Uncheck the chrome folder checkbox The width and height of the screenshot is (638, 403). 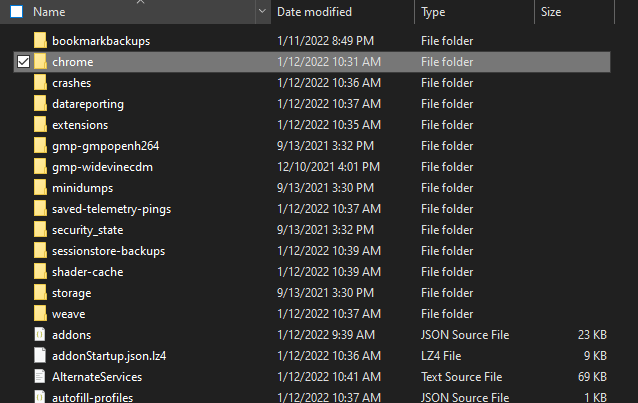pyautogui.click(x=23, y=62)
